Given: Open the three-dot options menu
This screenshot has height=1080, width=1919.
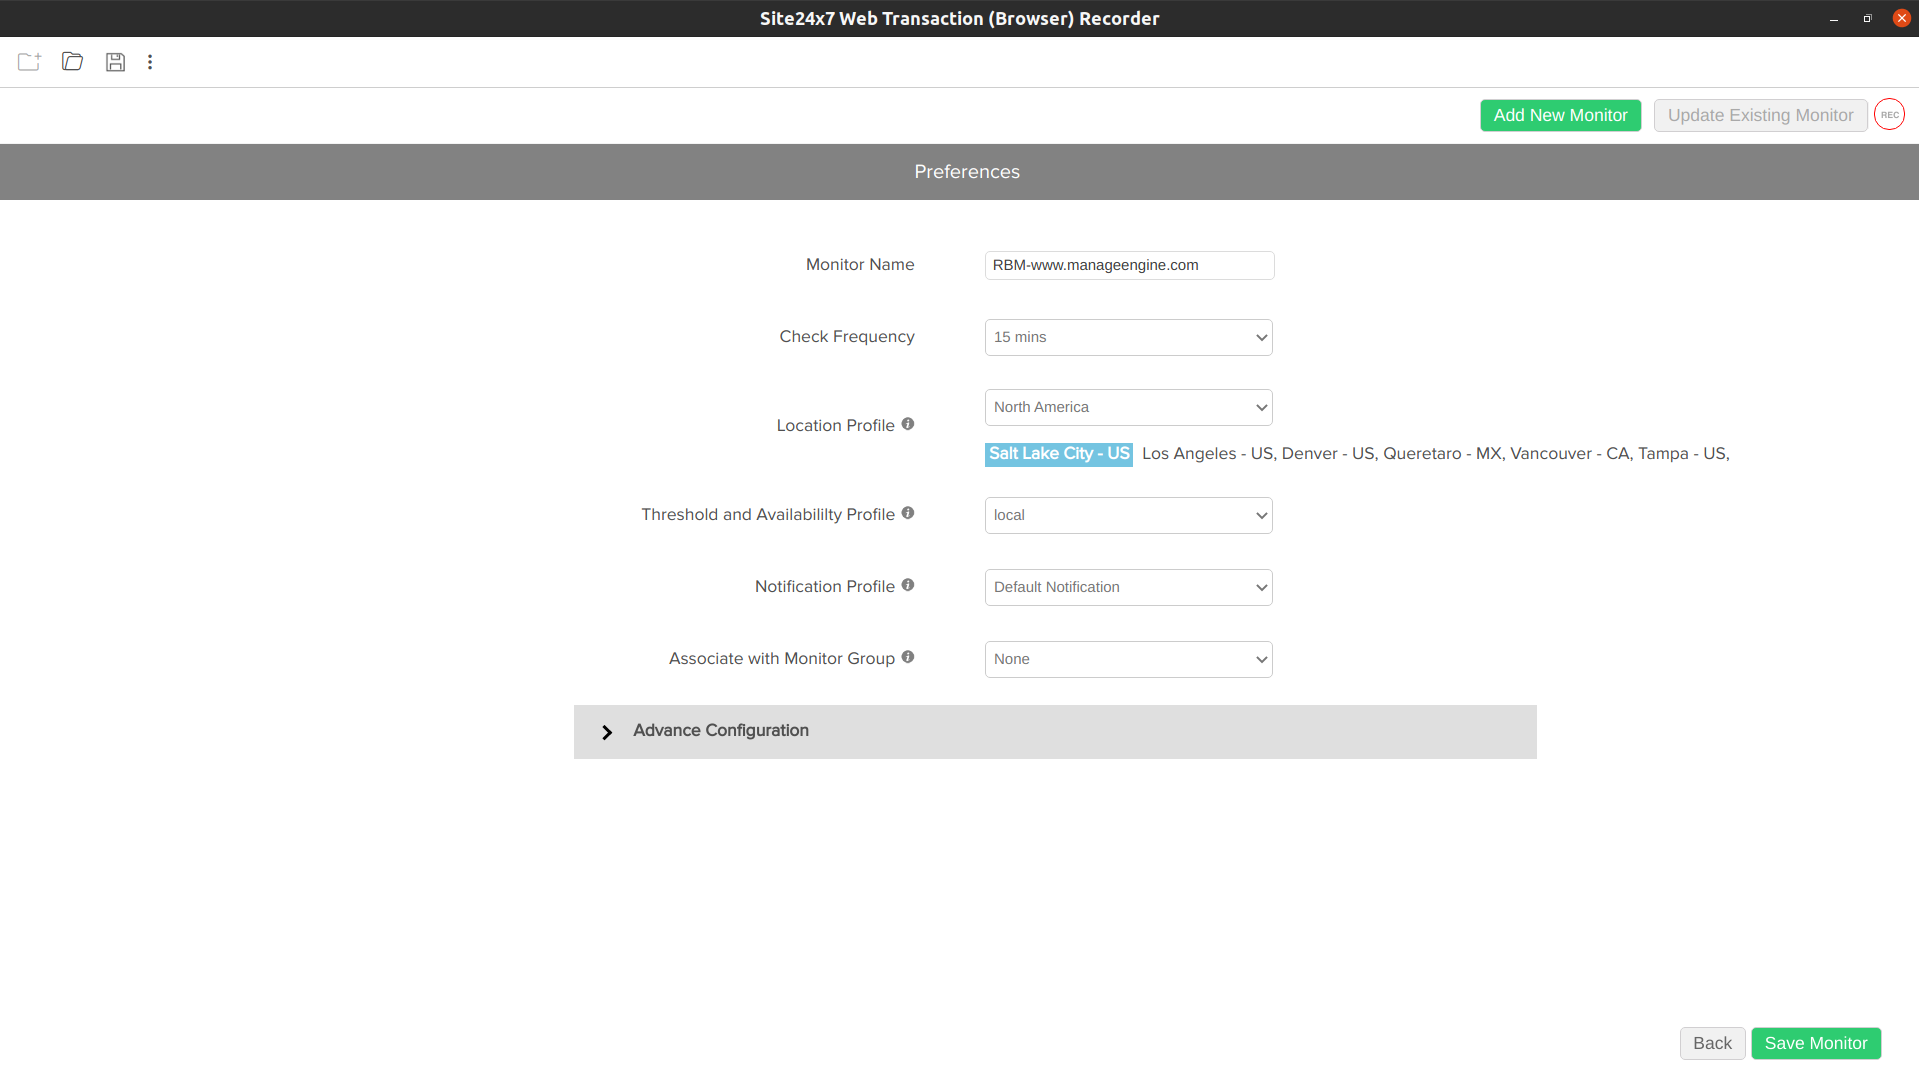Looking at the screenshot, I should pos(149,62).
